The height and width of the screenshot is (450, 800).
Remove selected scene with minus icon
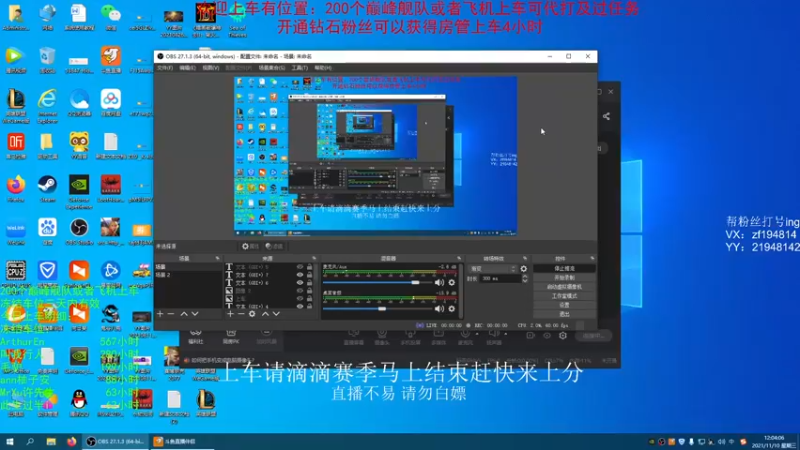[171, 314]
